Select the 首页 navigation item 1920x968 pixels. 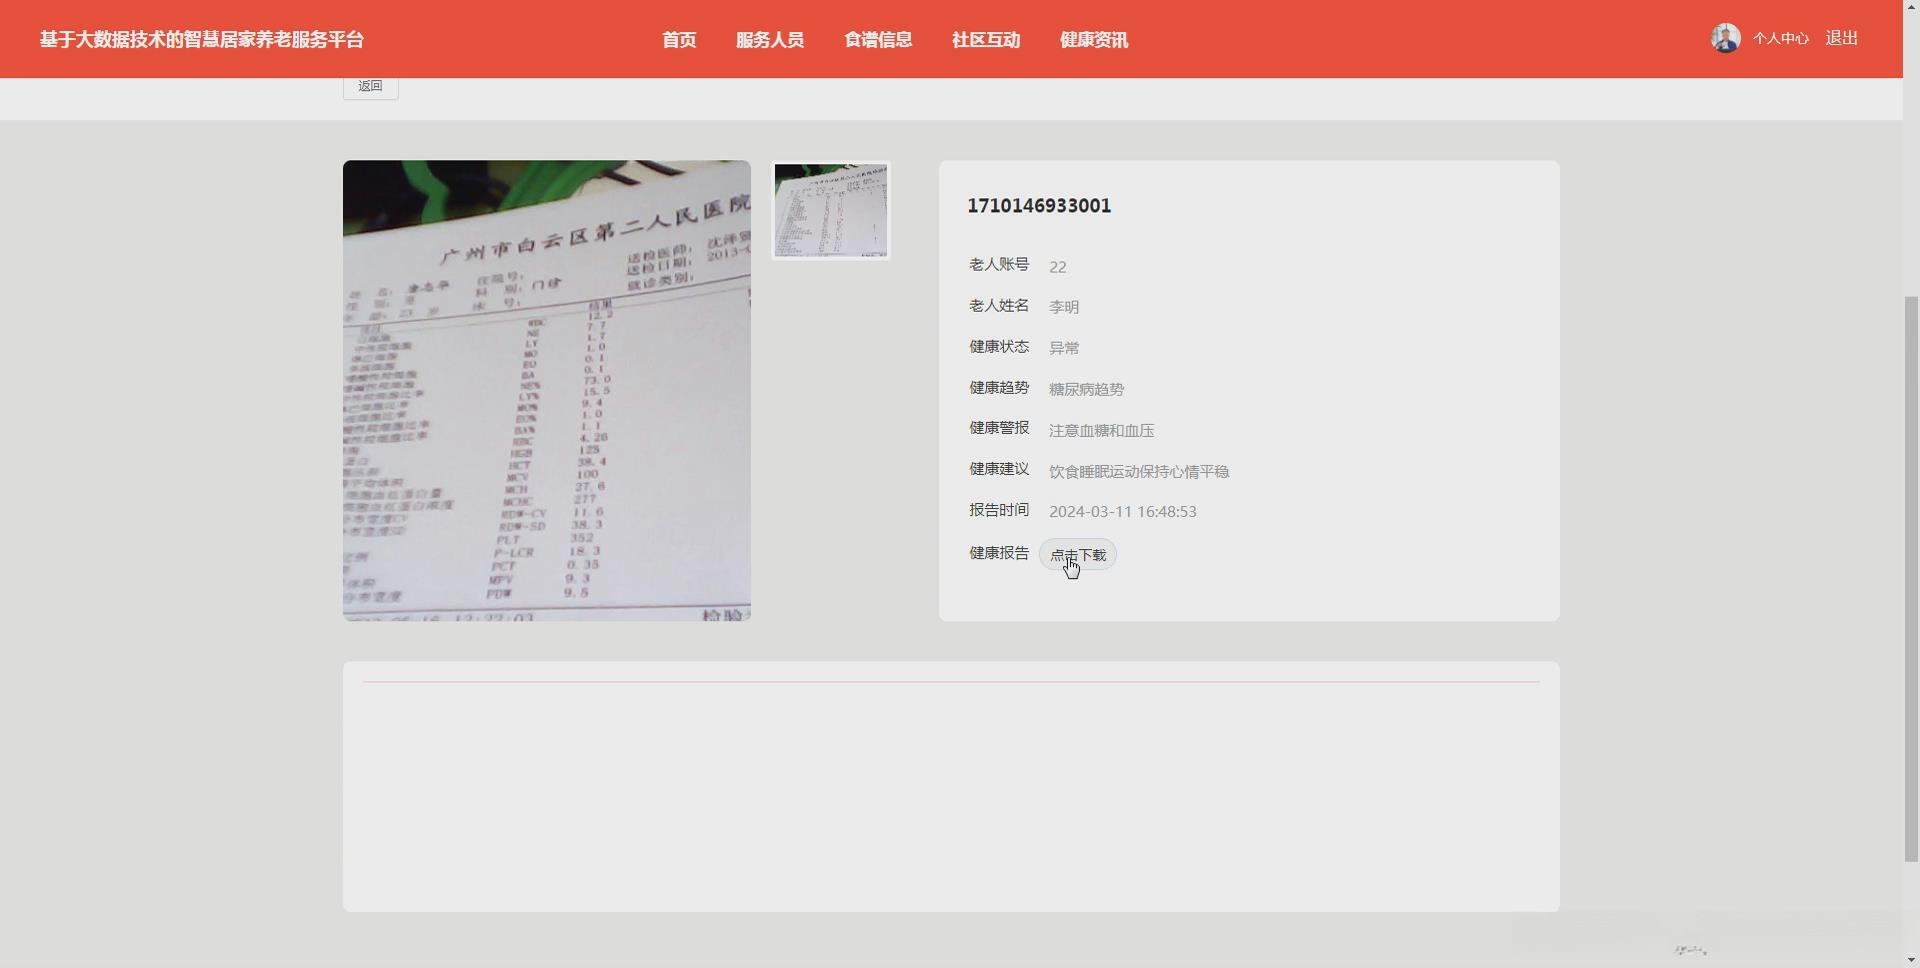point(678,40)
